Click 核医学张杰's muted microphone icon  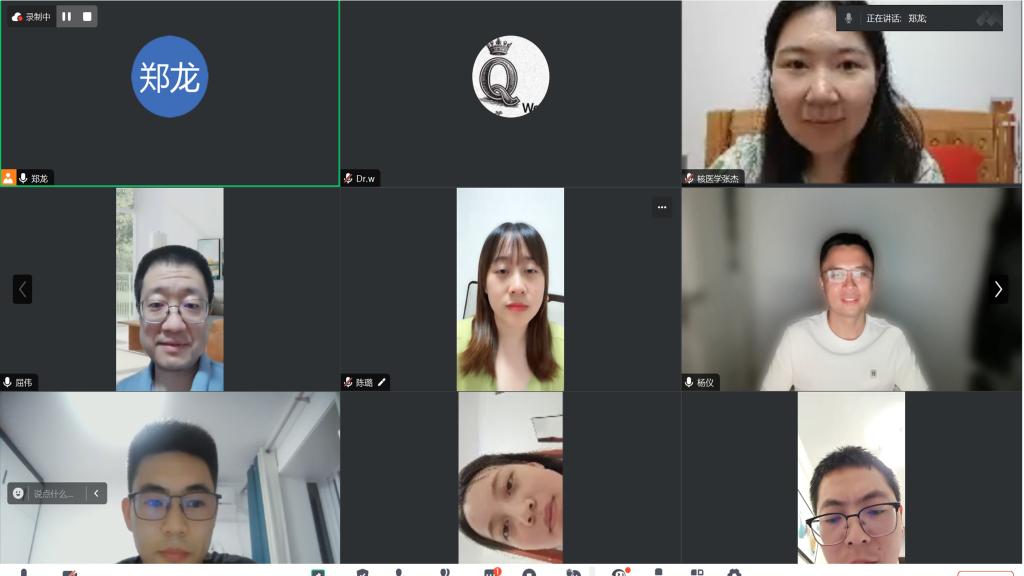click(x=689, y=178)
